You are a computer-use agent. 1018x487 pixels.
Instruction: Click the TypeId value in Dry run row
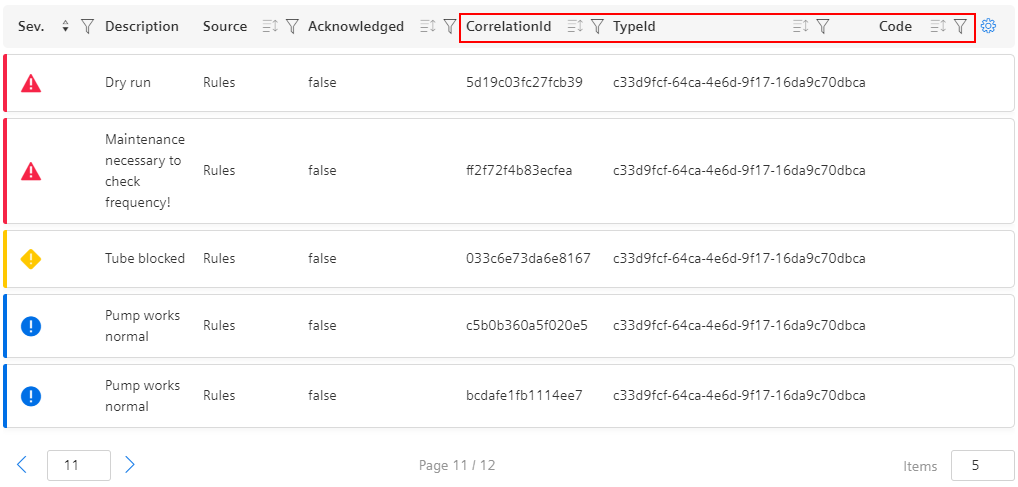[x=739, y=83]
